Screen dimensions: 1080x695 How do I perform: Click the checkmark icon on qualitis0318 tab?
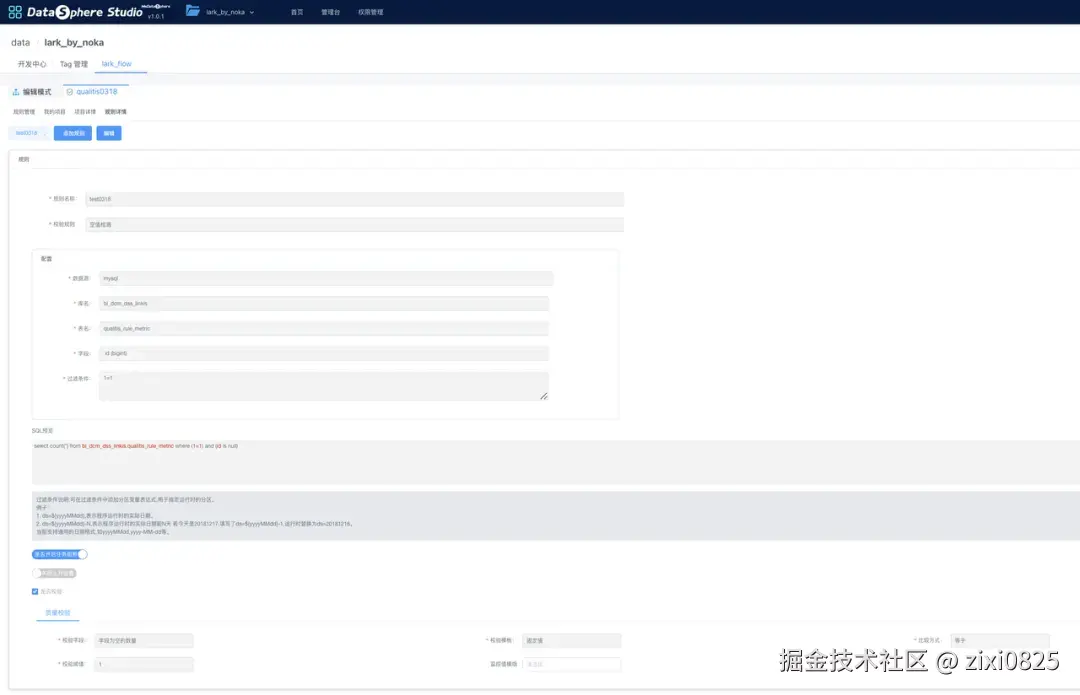click(x=70, y=91)
